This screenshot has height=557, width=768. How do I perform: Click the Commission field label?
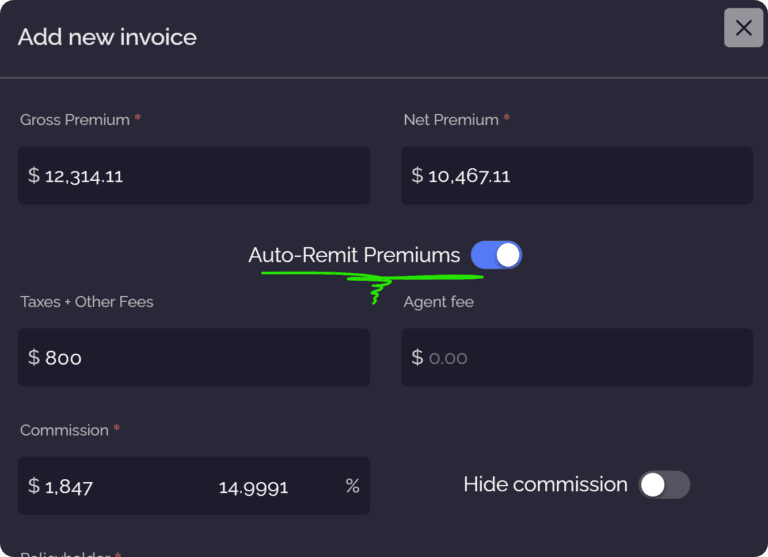64,430
